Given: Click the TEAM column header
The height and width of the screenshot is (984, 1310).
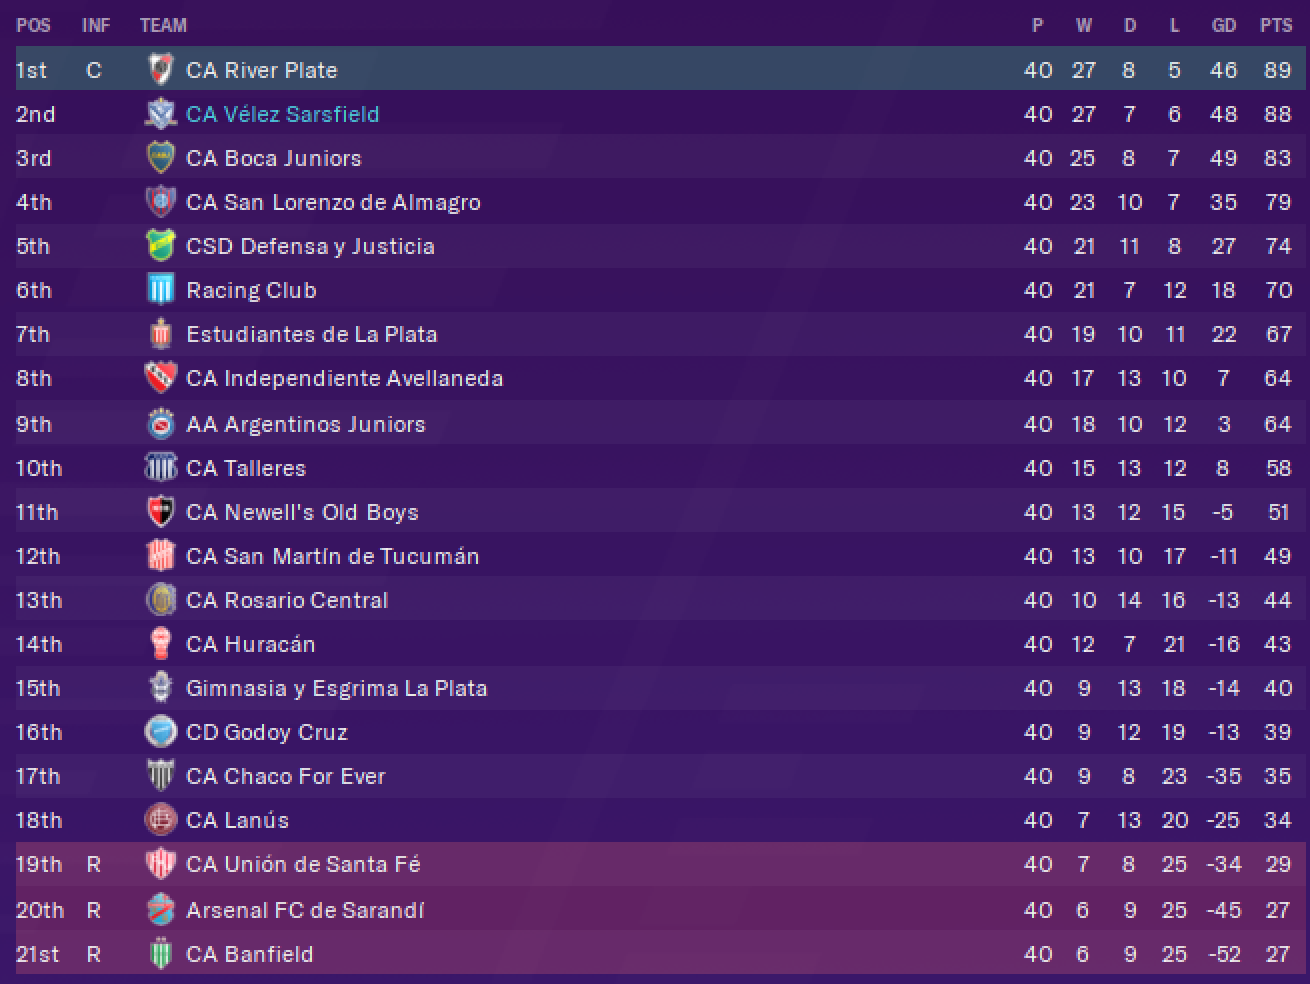Looking at the screenshot, I should (163, 25).
